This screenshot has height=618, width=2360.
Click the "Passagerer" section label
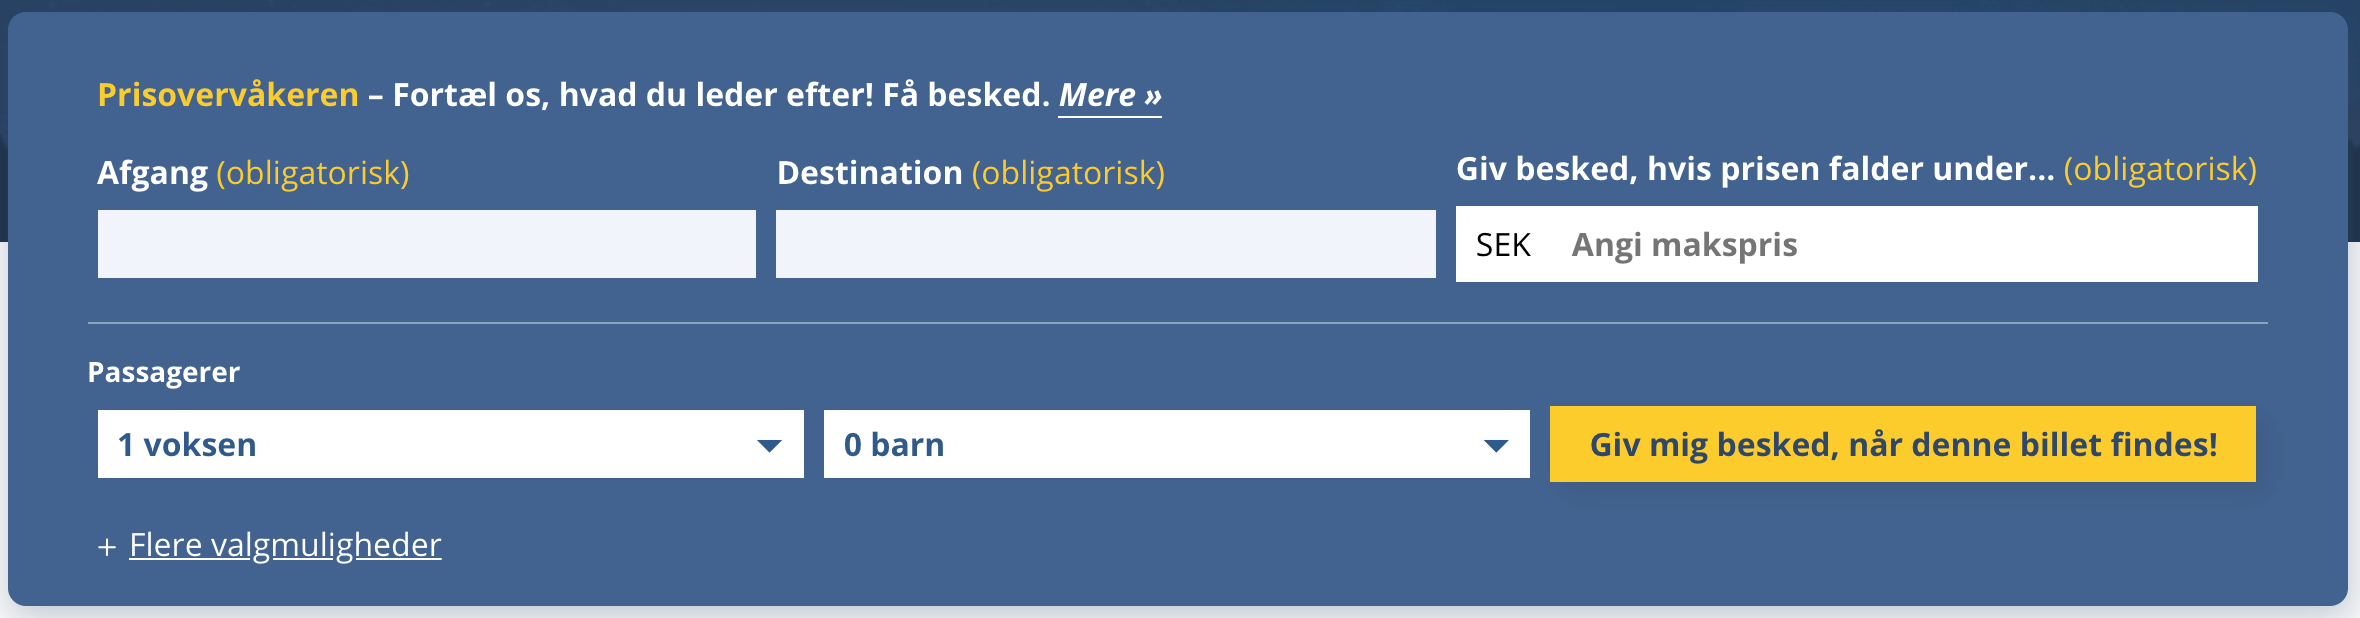tap(164, 372)
